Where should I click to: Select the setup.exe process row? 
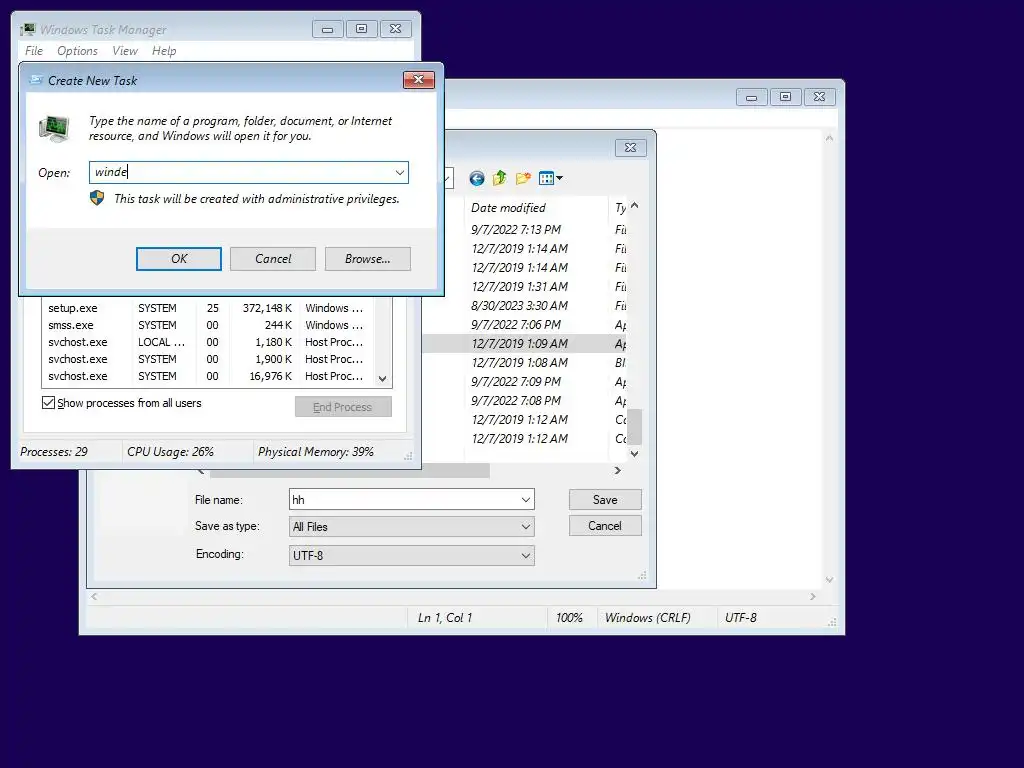click(208, 308)
